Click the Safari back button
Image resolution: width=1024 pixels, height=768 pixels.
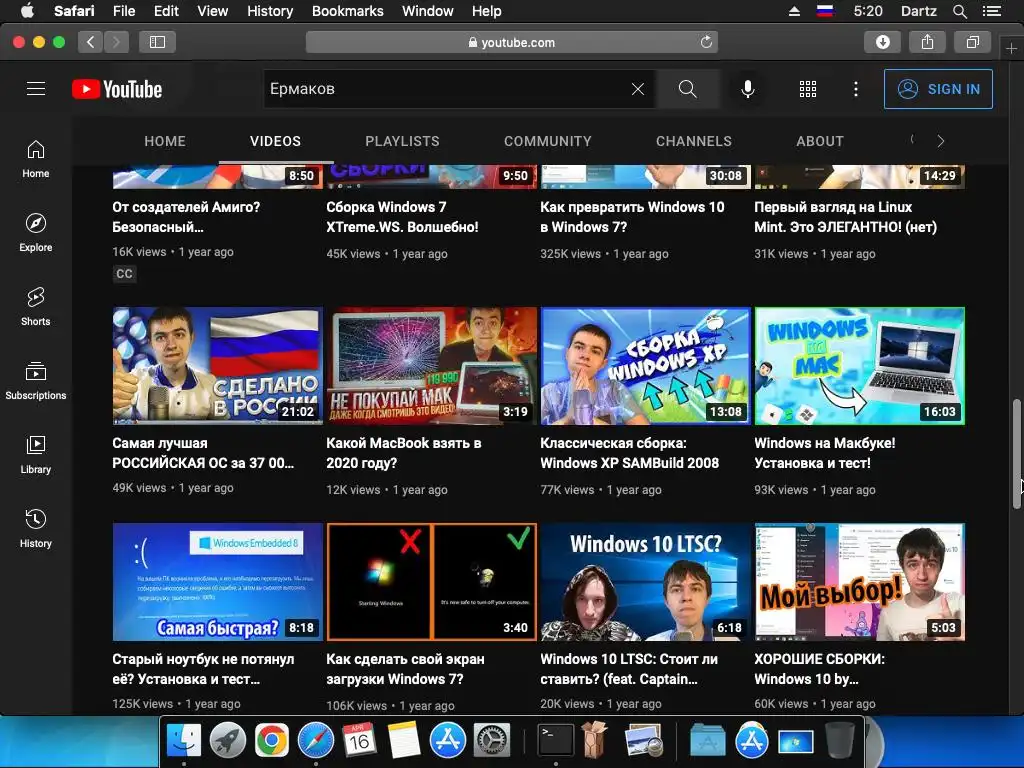point(91,42)
